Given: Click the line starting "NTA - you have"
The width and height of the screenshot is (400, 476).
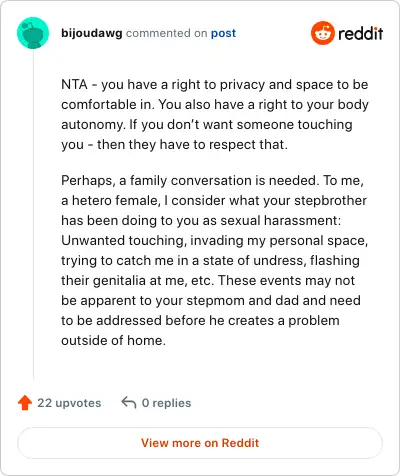Looking at the screenshot, I should [215, 85].
